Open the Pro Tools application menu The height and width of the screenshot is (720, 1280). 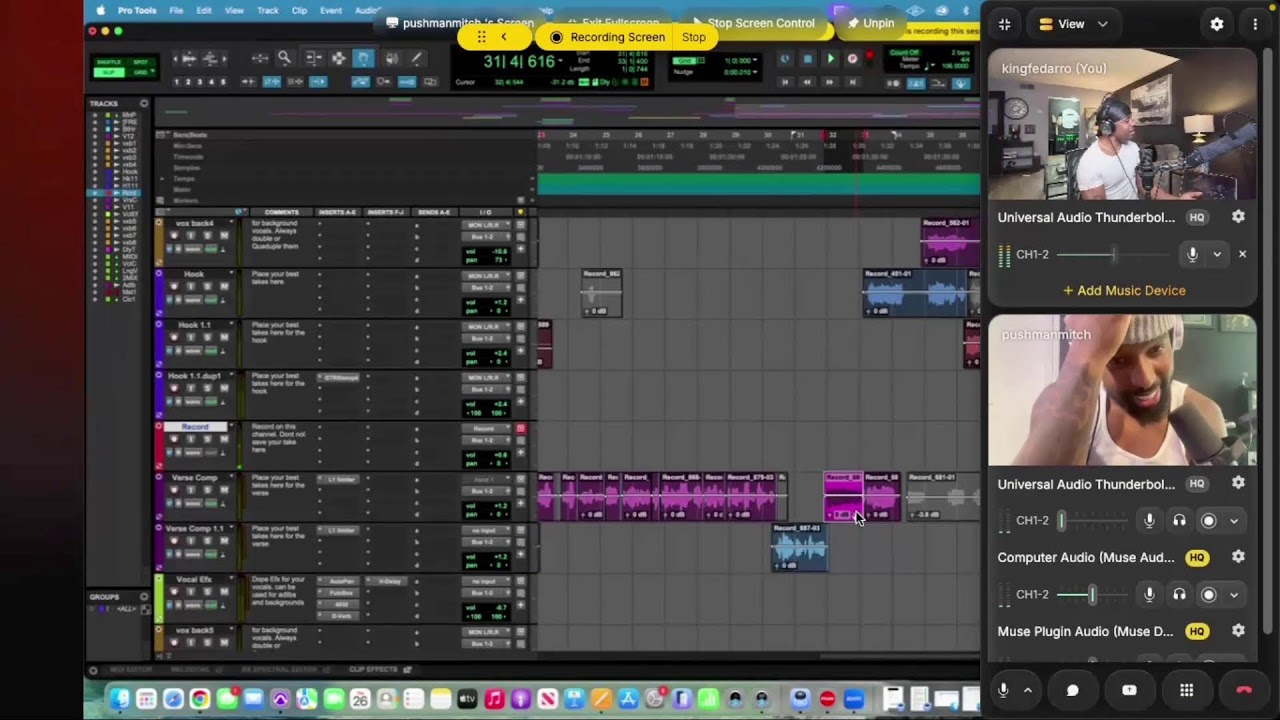click(x=137, y=10)
